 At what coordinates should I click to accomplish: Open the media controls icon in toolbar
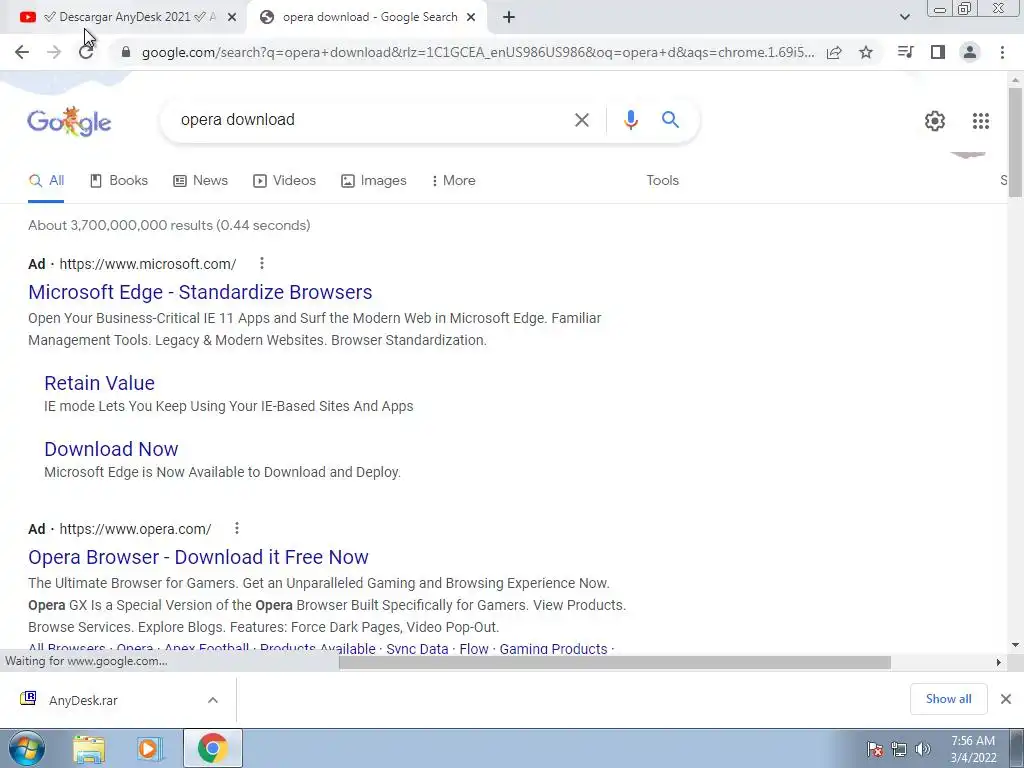pos(906,52)
